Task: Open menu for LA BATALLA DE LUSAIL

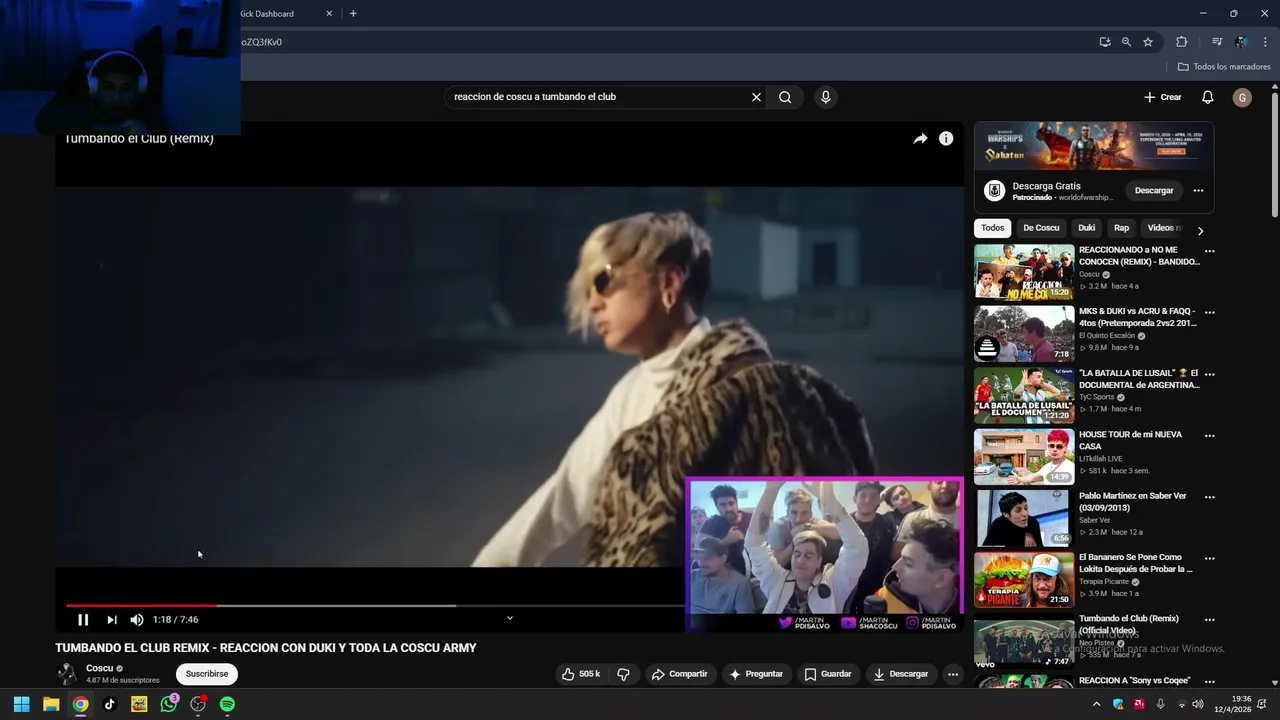Action: coord(1209,374)
